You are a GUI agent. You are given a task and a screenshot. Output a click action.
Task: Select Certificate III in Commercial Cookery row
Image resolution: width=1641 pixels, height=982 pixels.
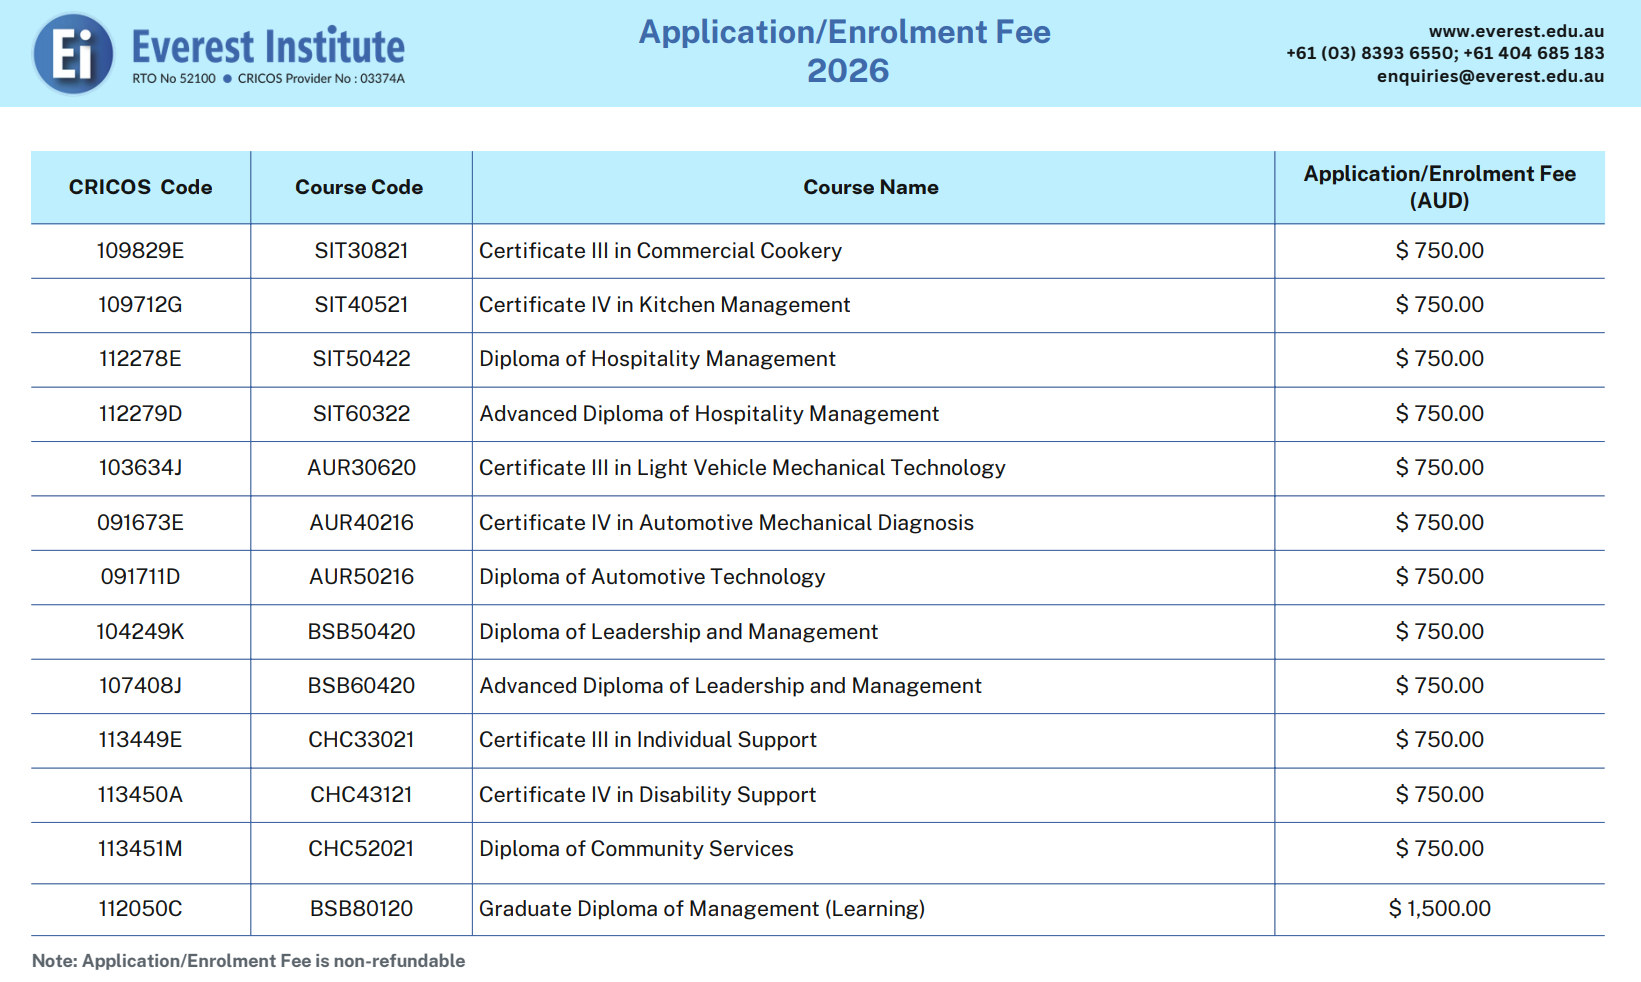pos(660,251)
